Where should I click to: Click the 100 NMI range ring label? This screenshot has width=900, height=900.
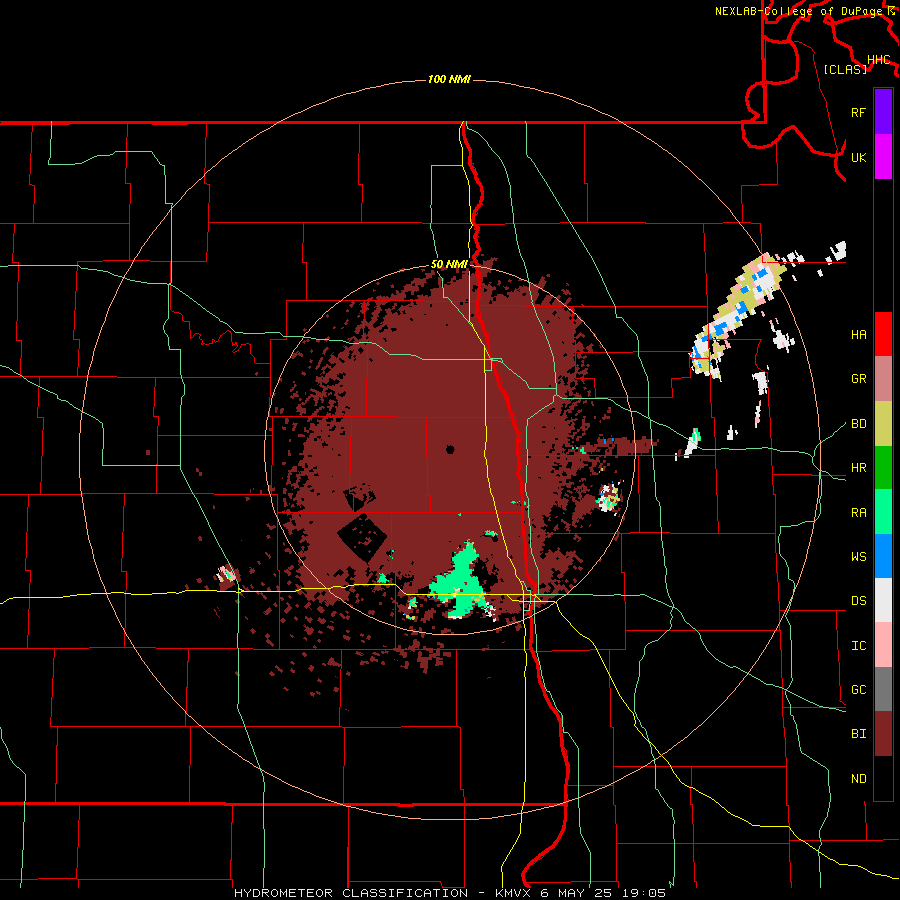pos(449,79)
